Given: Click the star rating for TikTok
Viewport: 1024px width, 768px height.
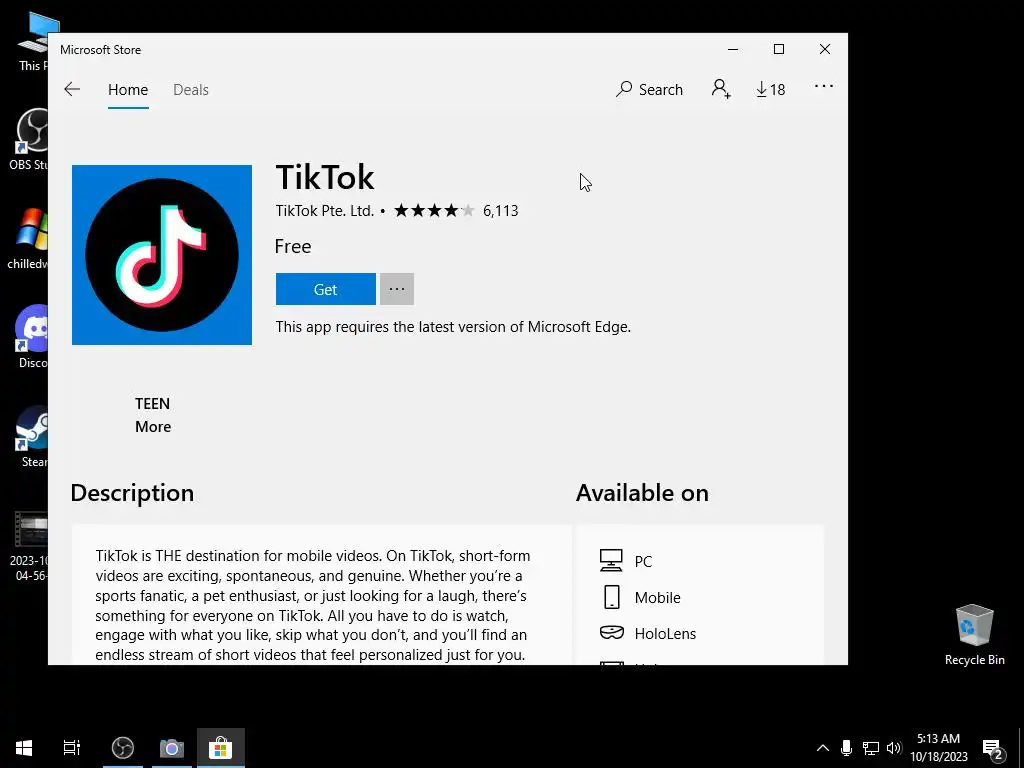Looking at the screenshot, I should pyautogui.click(x=434, y=210).
